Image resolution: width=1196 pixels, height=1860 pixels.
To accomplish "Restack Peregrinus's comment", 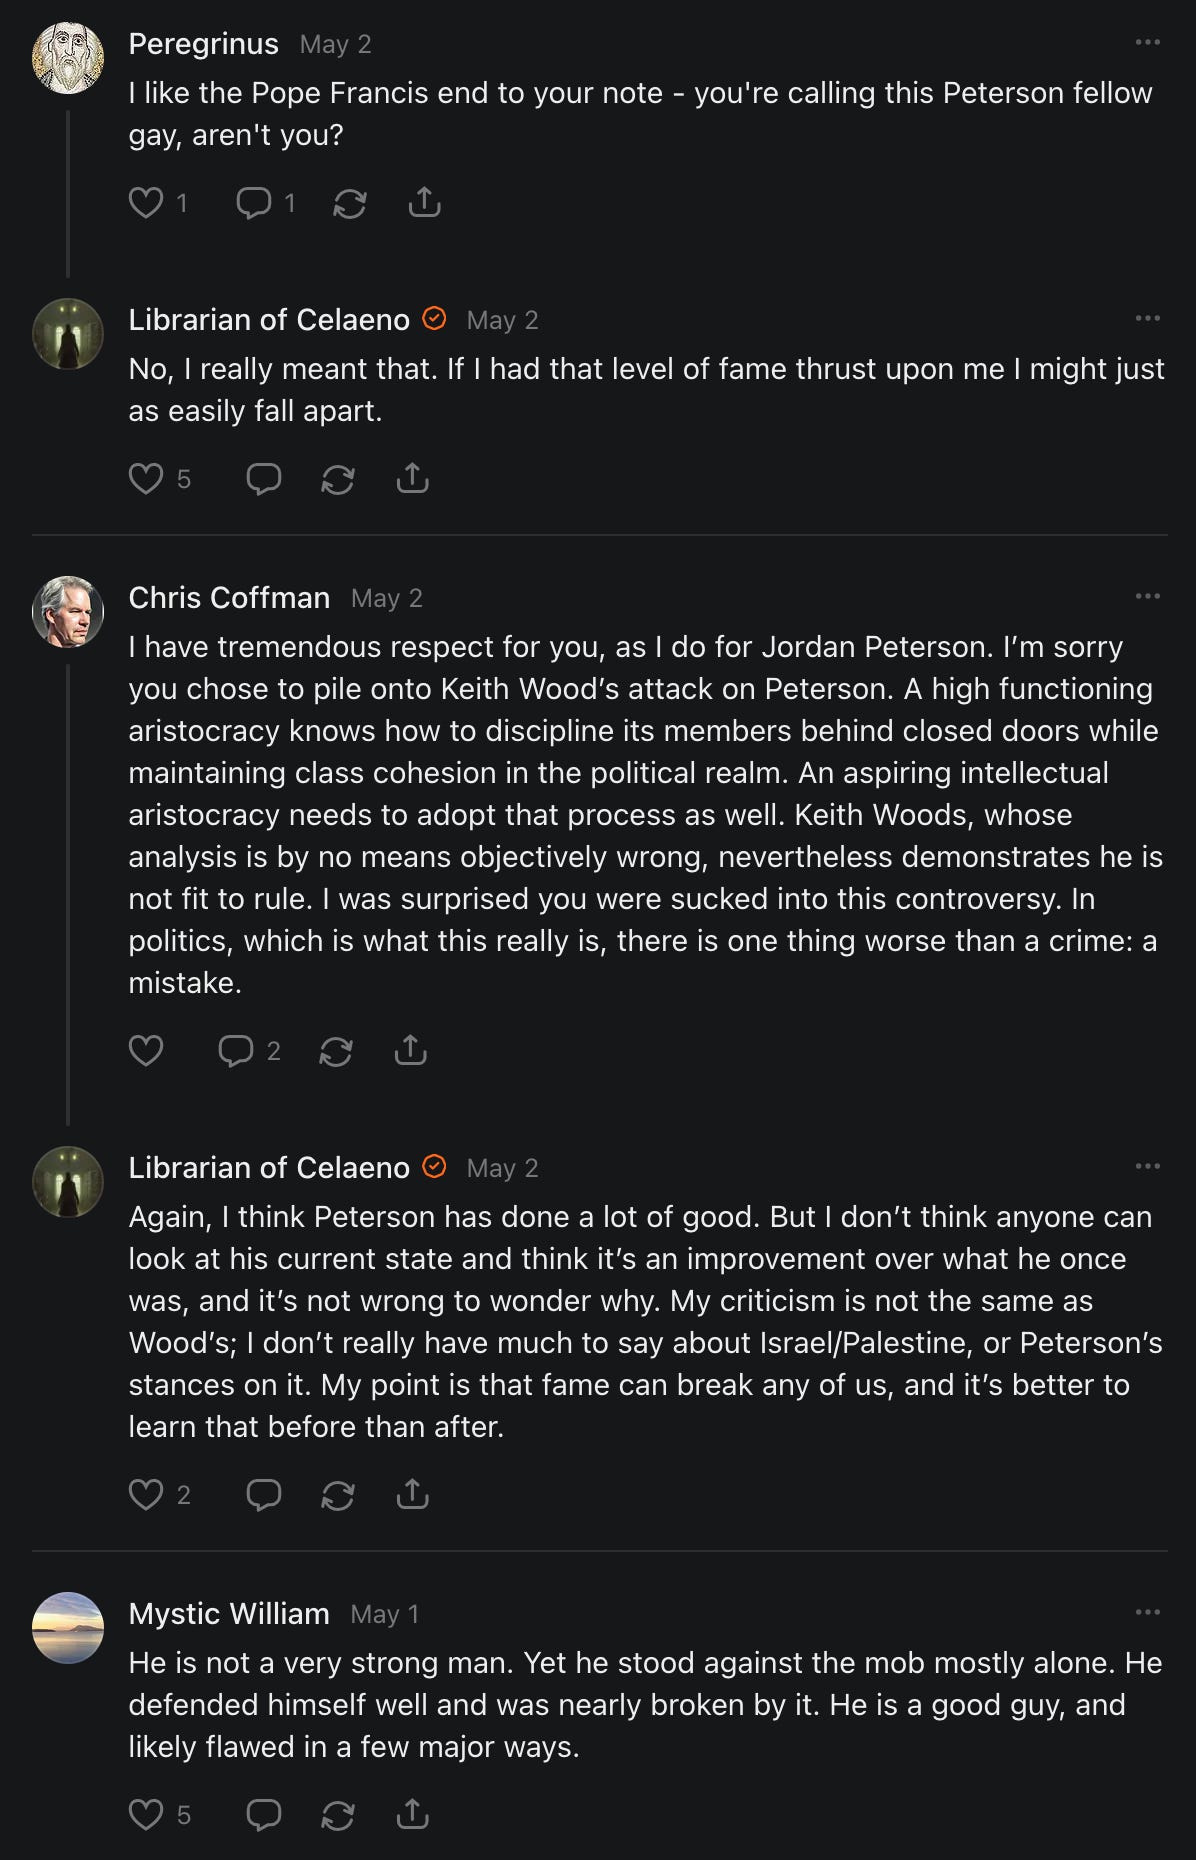I will (x=350, y=203).
